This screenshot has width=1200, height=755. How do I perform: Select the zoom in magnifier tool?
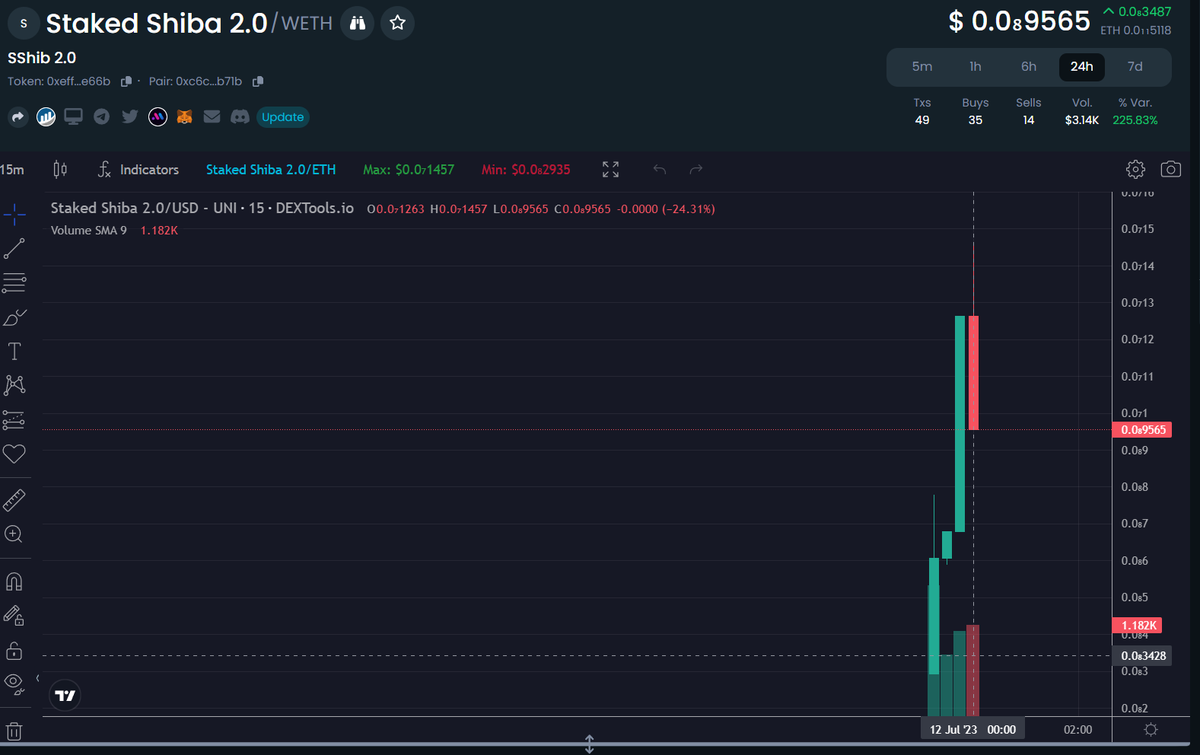(14, 534)
